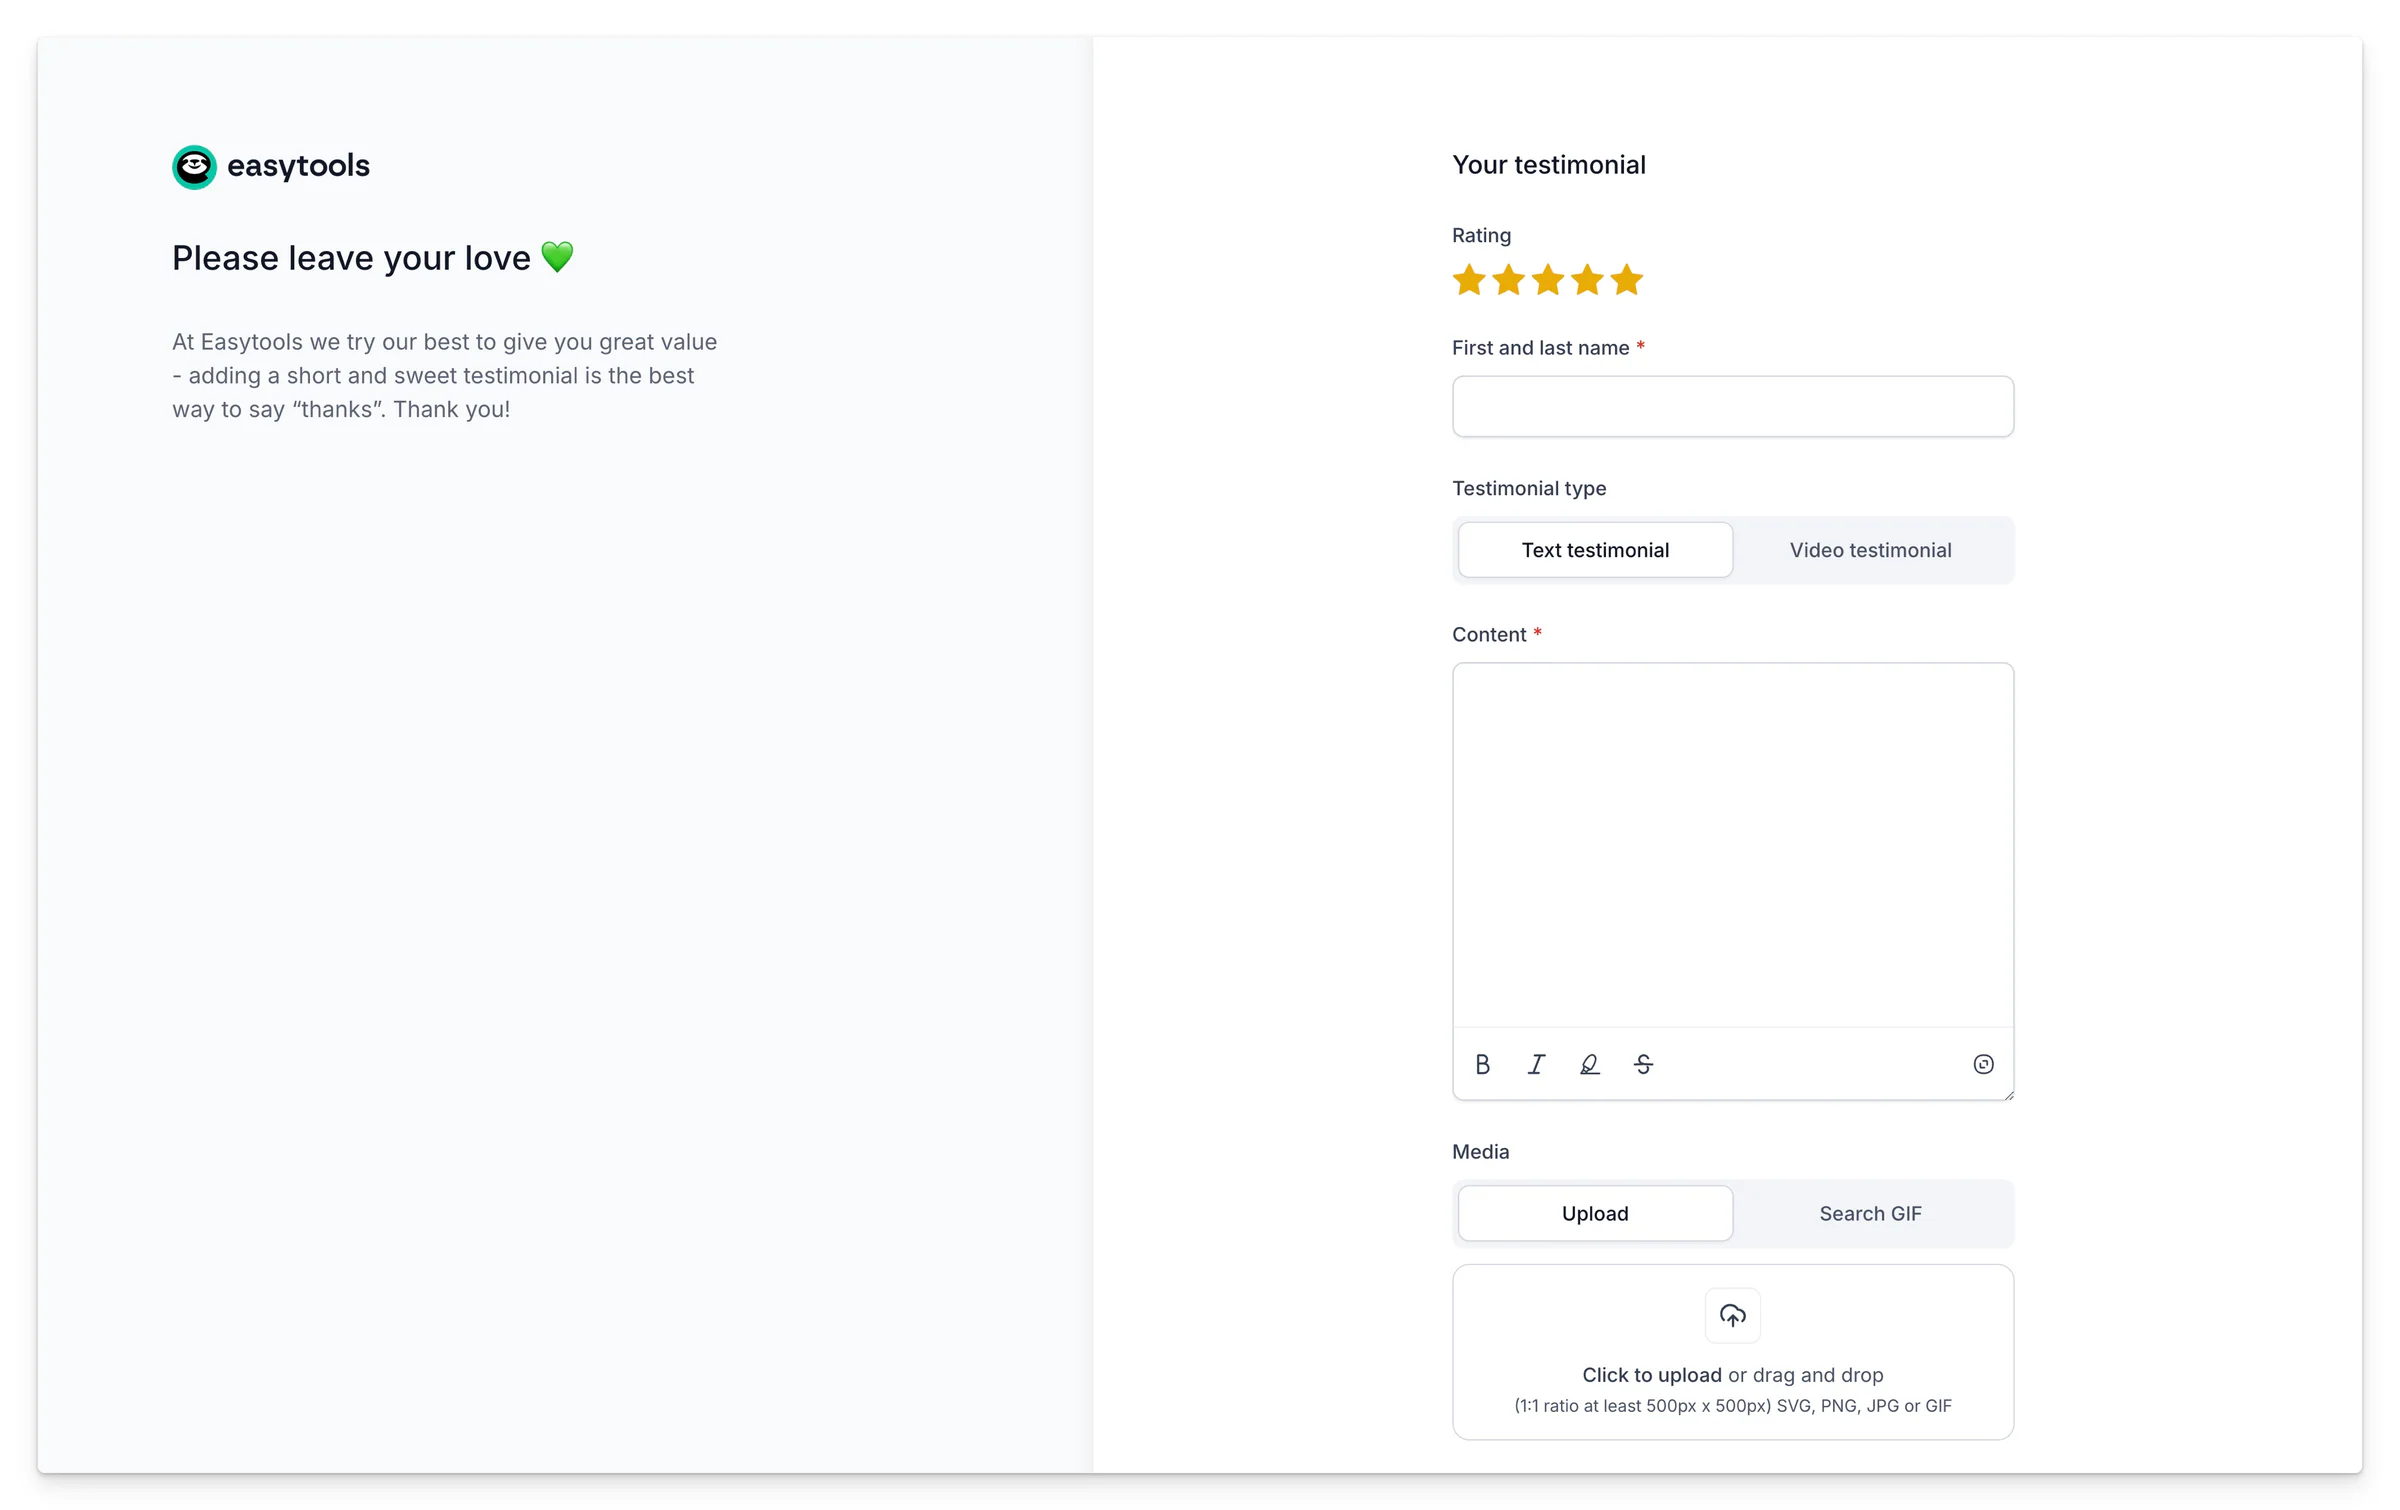This screenshot has height=1510, width=2400.
Task: Click the media drag and drop zone
Action: (1732, 1352)
